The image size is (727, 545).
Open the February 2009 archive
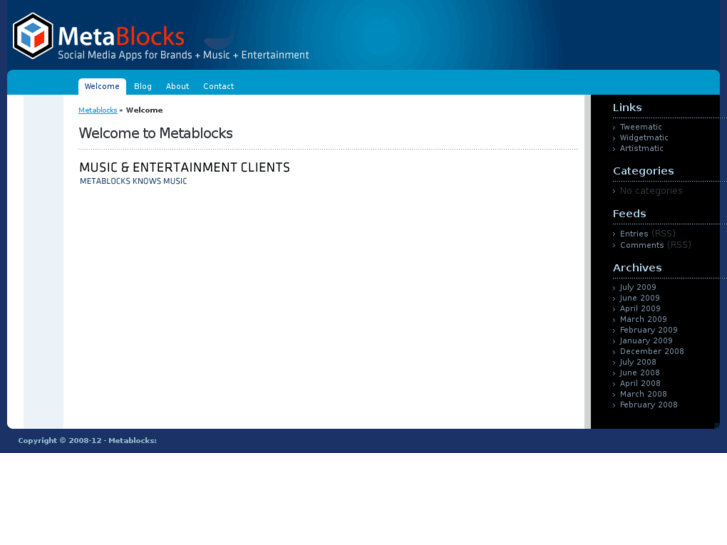(649, 330)
